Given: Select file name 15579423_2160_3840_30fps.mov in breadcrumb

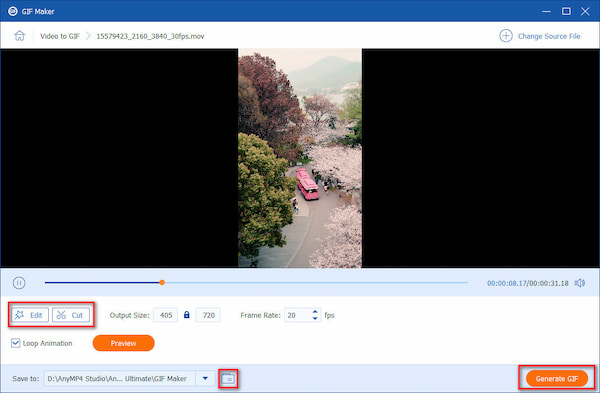Looking at the screenshot, I should tap(150, 36).
